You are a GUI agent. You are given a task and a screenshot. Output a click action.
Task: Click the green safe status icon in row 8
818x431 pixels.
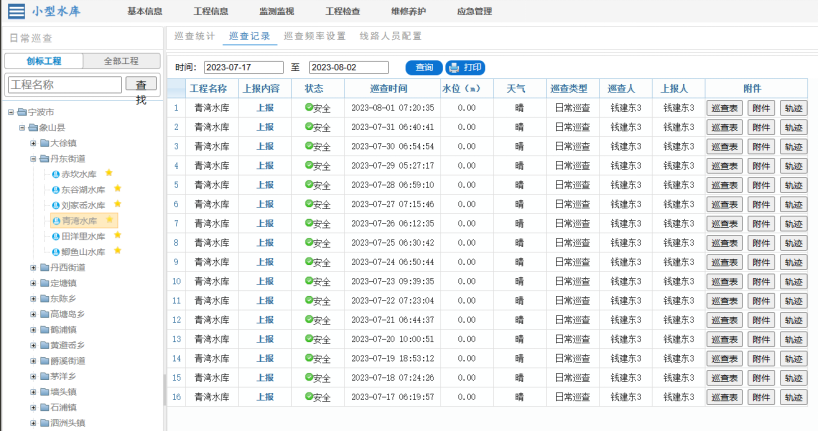click(x=309, y=242)
